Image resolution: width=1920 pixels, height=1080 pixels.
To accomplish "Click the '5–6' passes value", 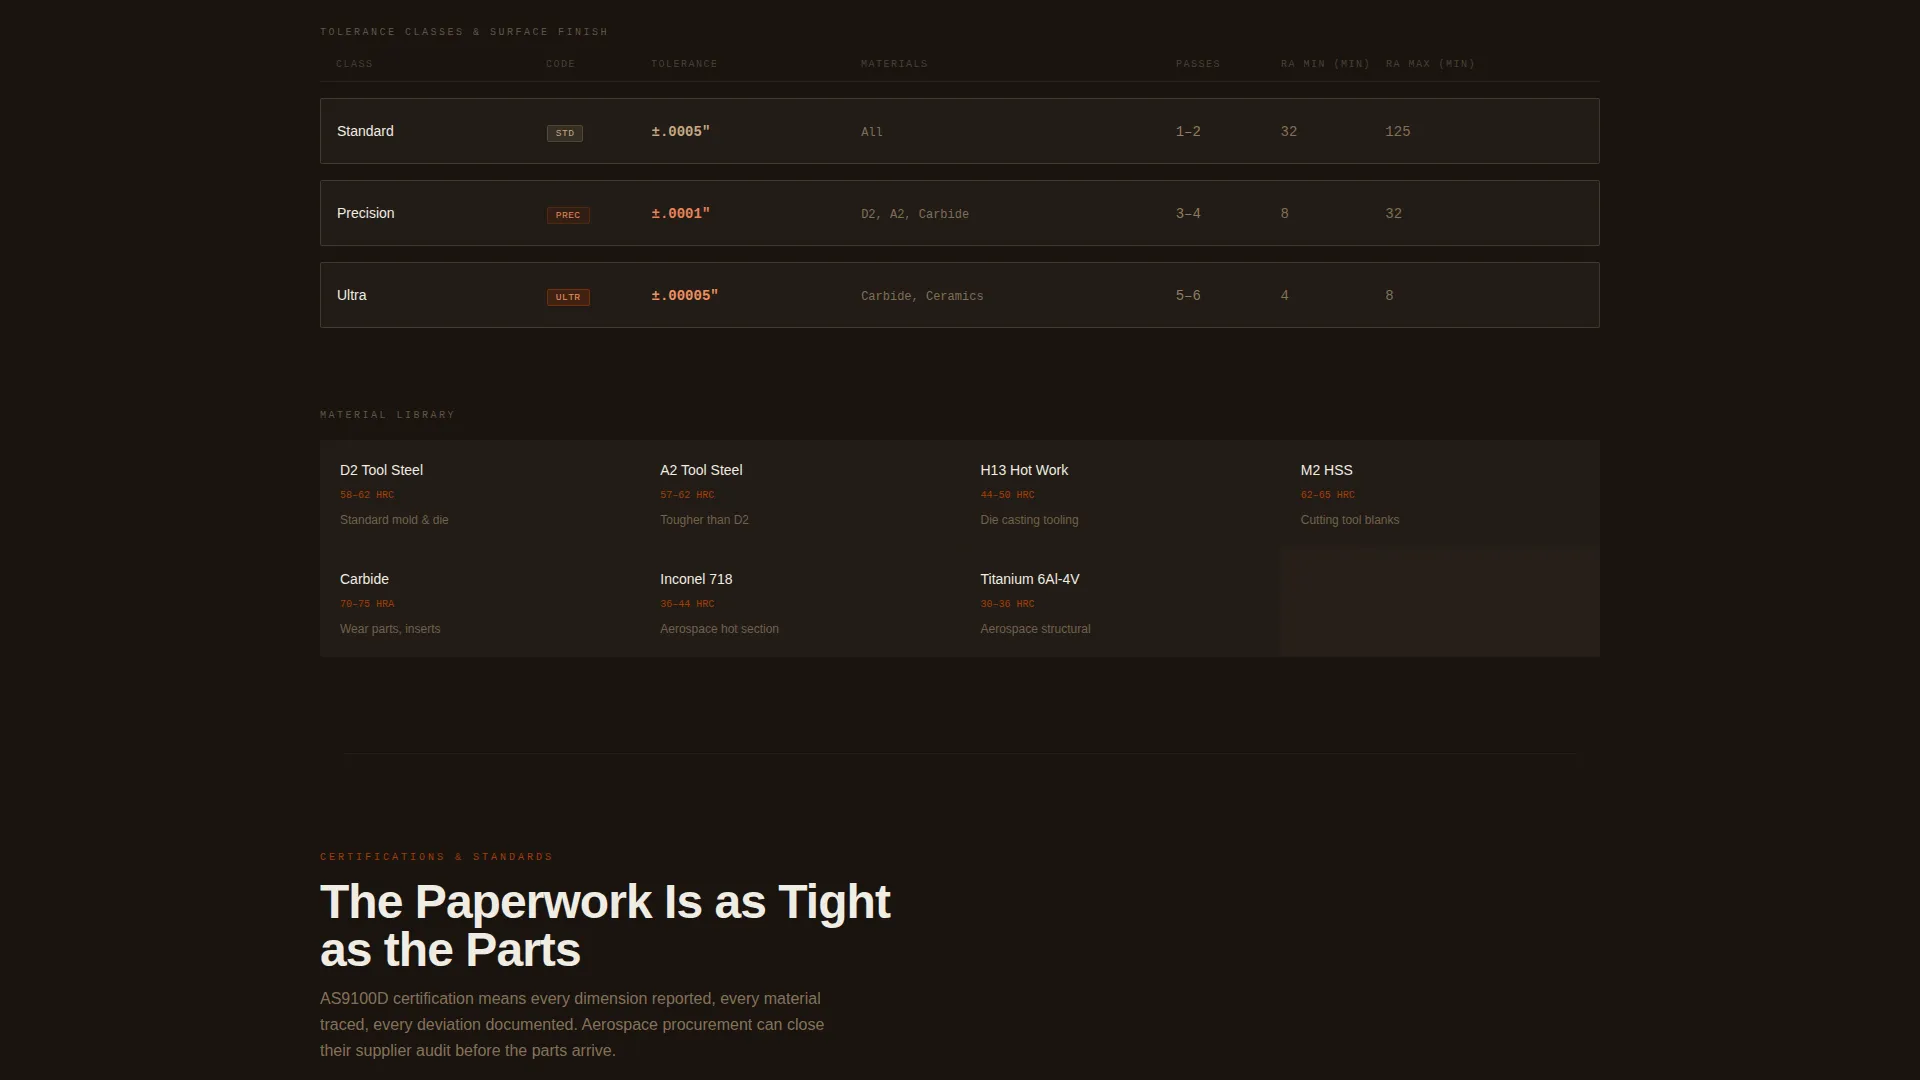I will coord(1188,295).
